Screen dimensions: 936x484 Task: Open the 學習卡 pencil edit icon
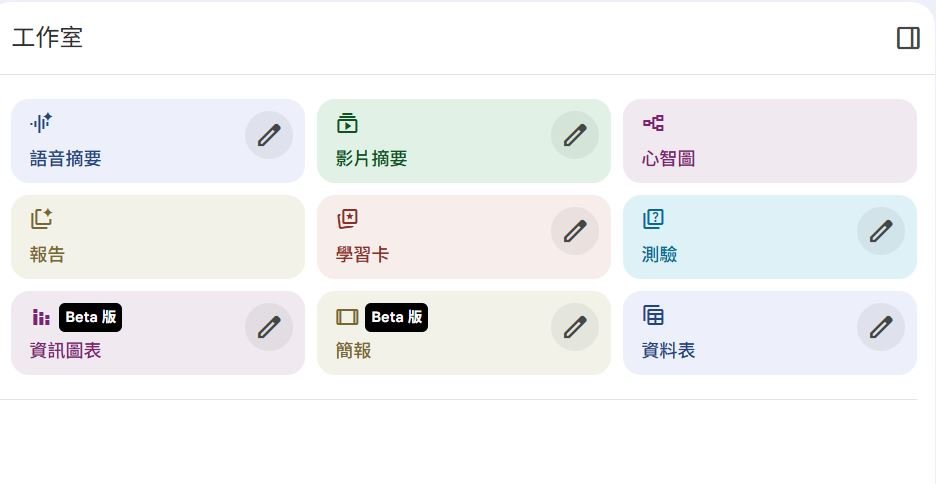tap(575, 231)
